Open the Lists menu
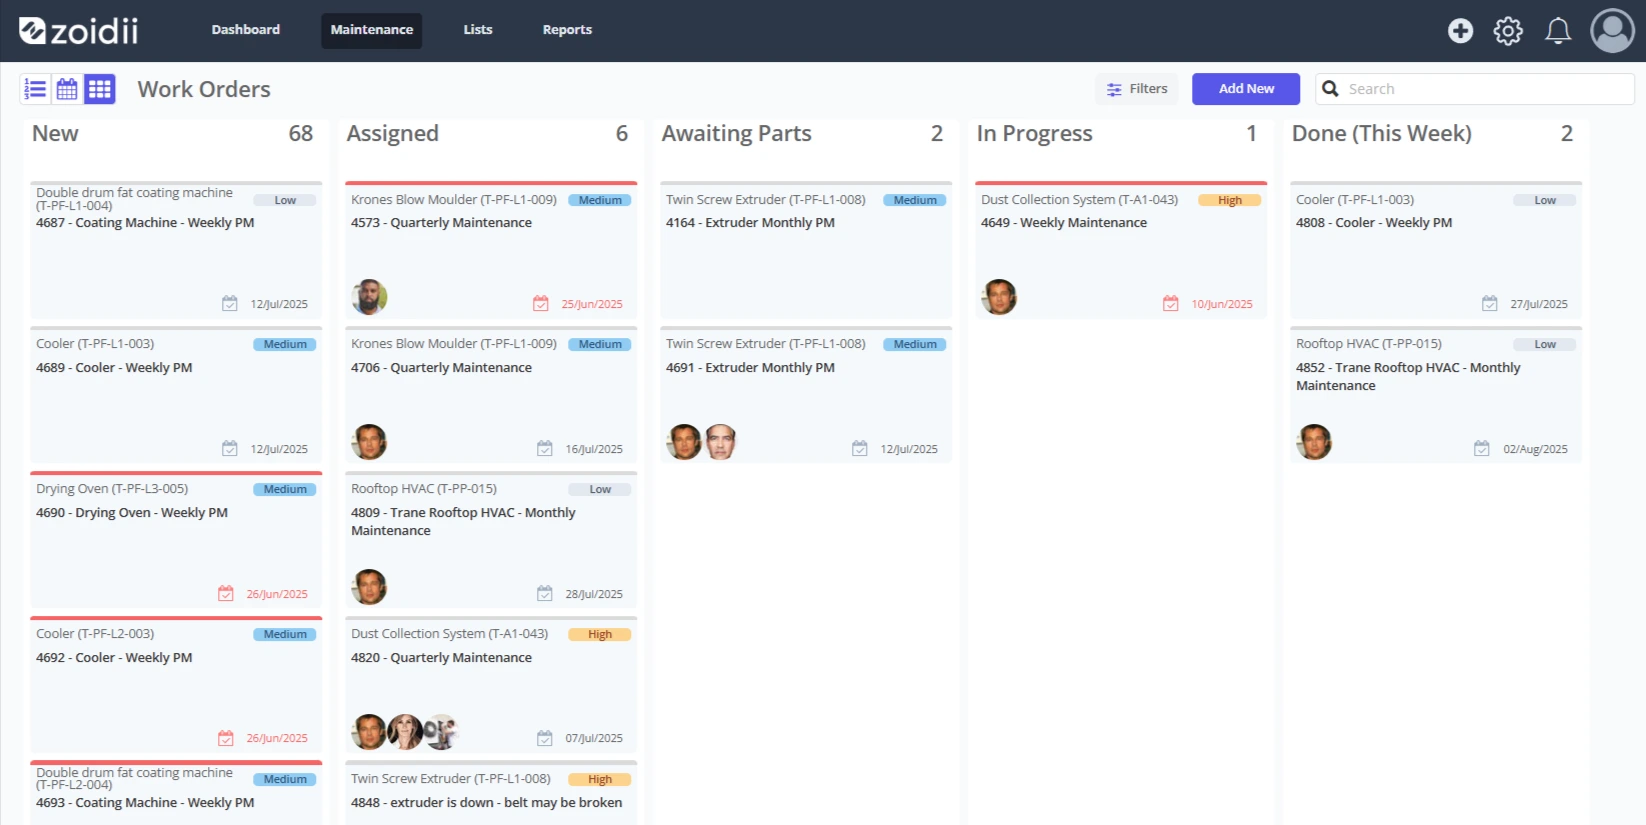 click(478, 30)
